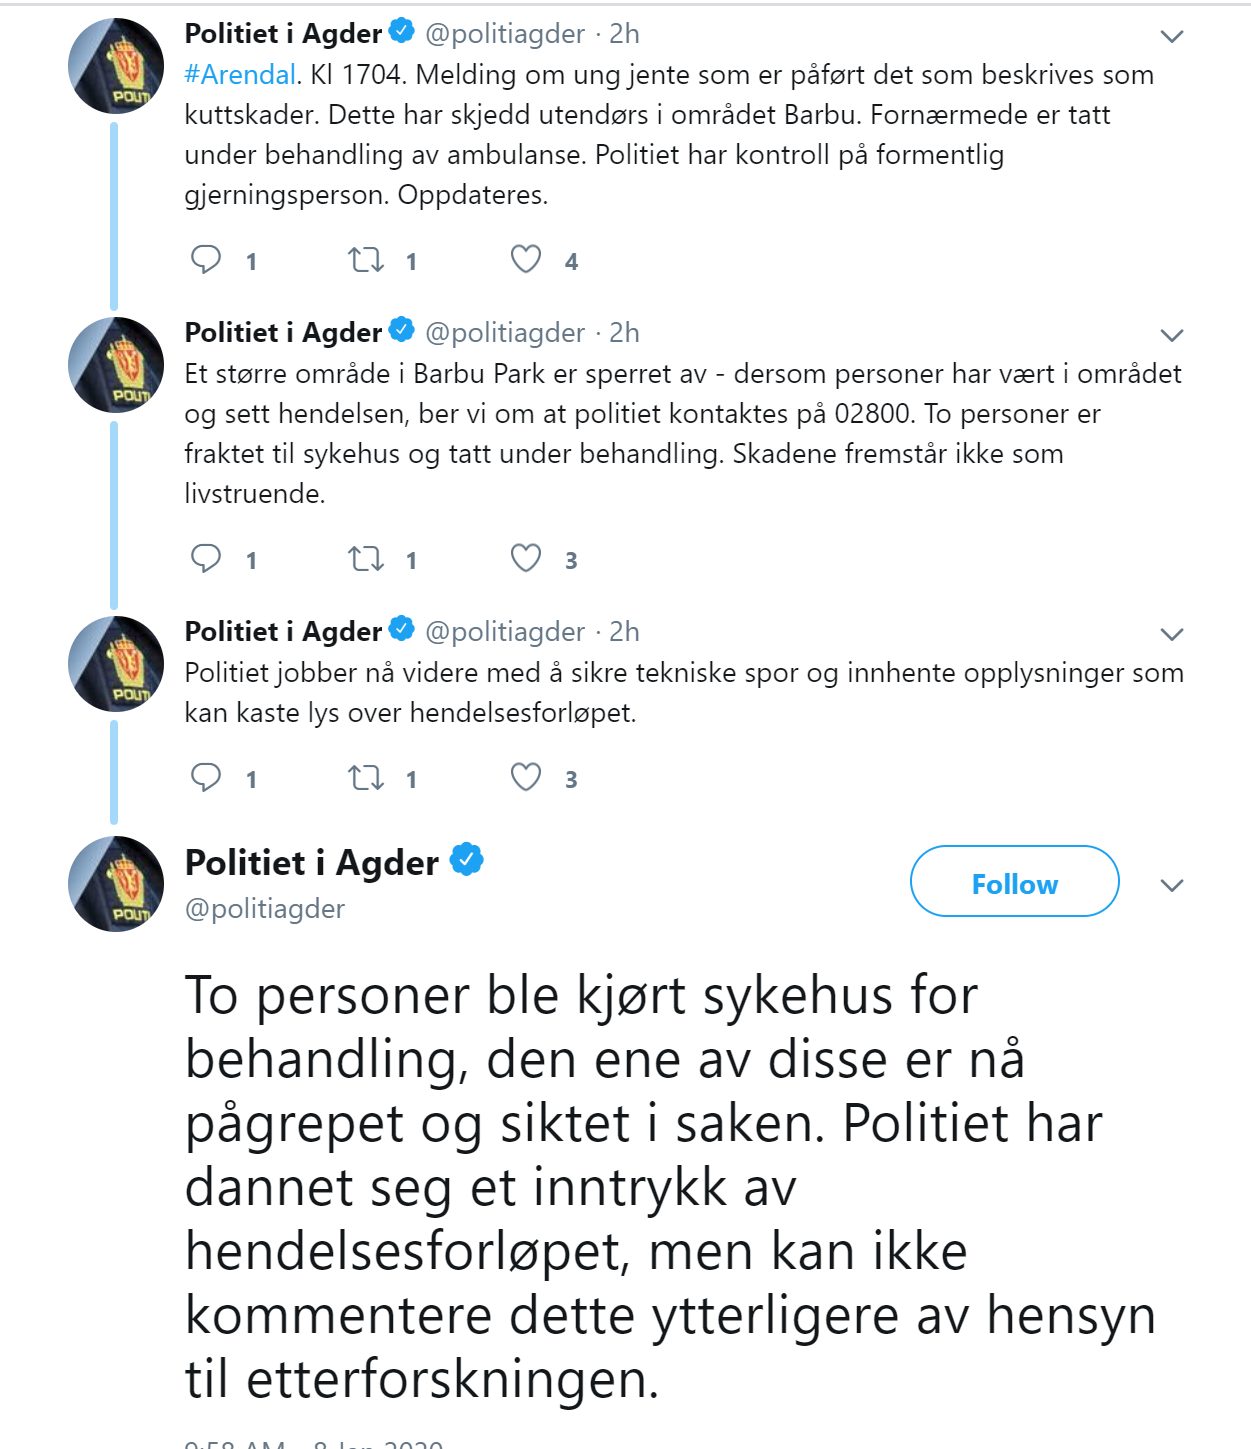
Task: Open options chevron on #Arendal tweet
Action: point(1171,37)
